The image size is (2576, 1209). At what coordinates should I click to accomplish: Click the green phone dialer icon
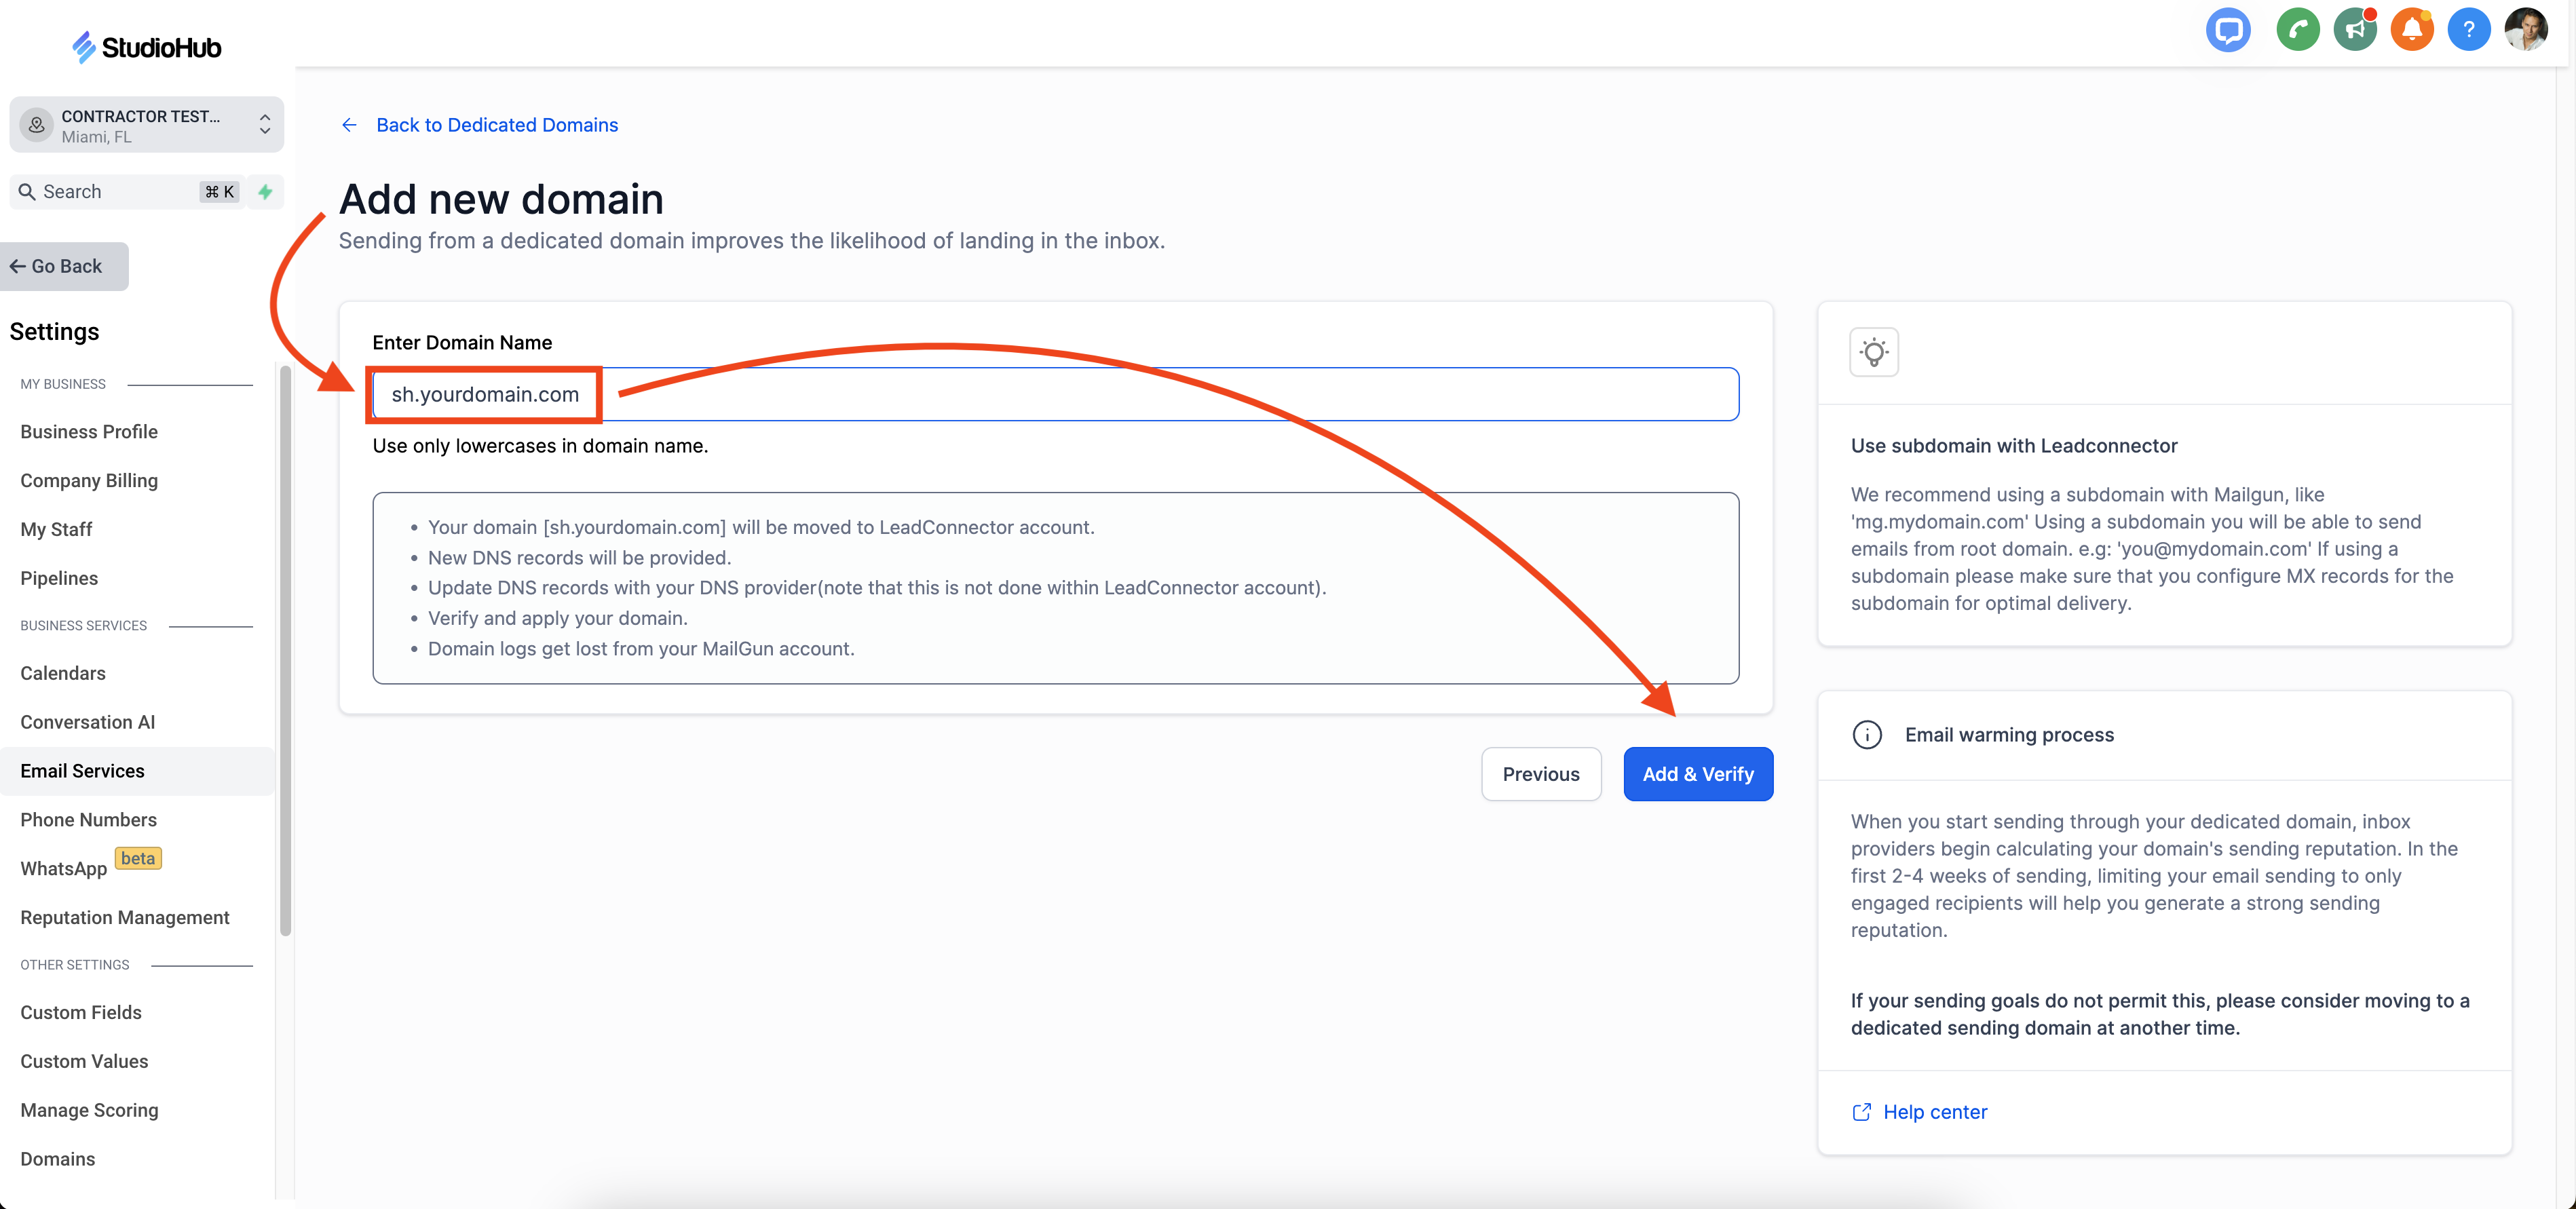(x=2297, y=30)
